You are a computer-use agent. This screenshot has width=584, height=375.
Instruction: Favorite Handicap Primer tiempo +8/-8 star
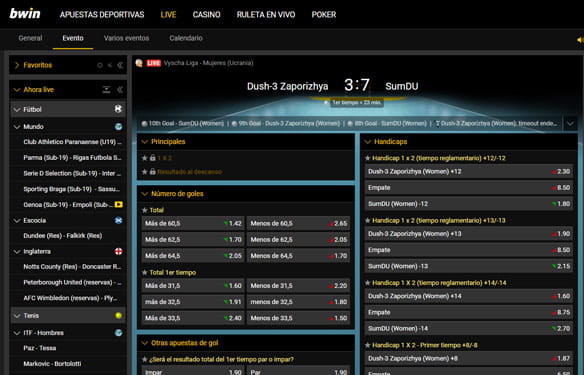point(368,345)
